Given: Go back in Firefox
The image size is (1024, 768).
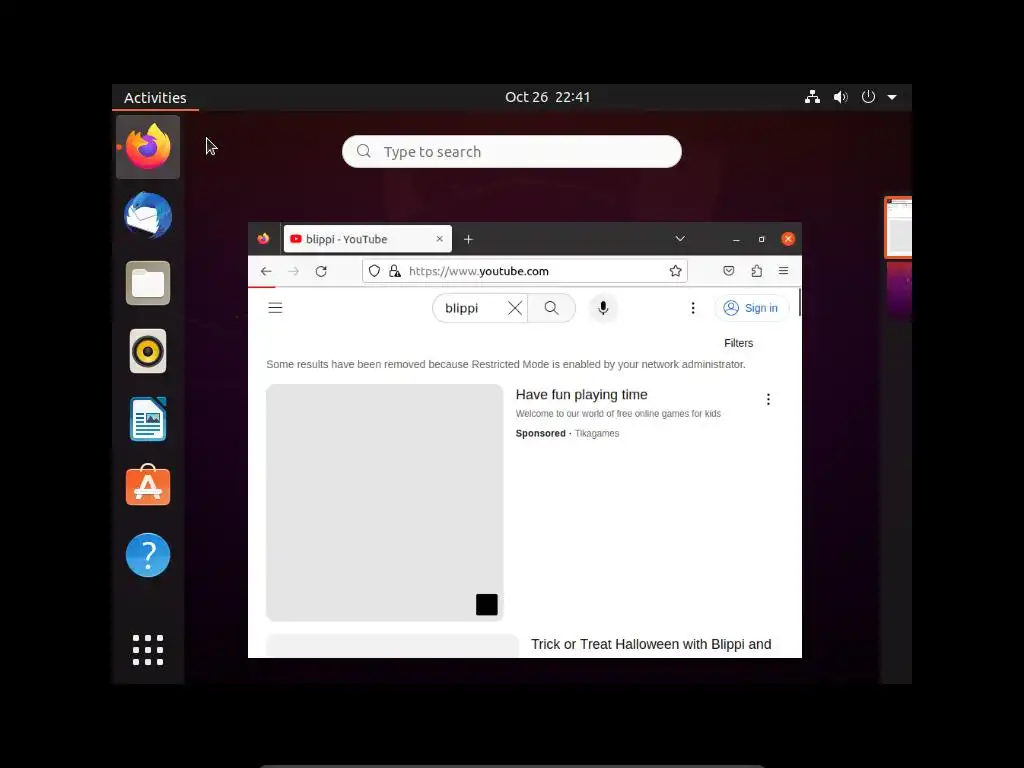Looking at the screenshot, I should [x=266, y=271].
